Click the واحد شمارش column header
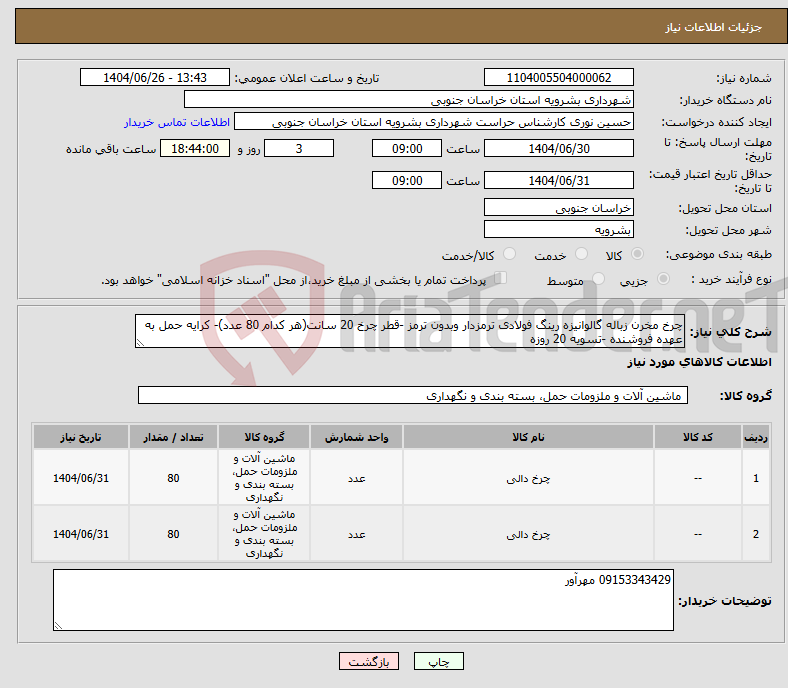Screen dimensions: 788x688 coord(356,437)
